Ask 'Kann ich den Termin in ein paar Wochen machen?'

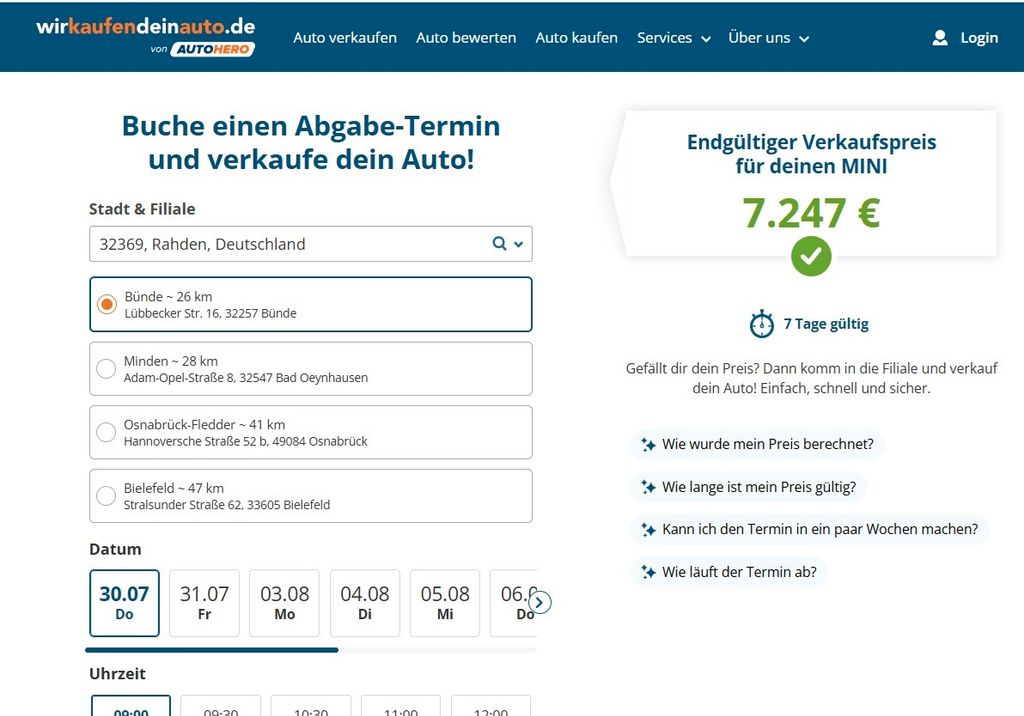point(809,529)
